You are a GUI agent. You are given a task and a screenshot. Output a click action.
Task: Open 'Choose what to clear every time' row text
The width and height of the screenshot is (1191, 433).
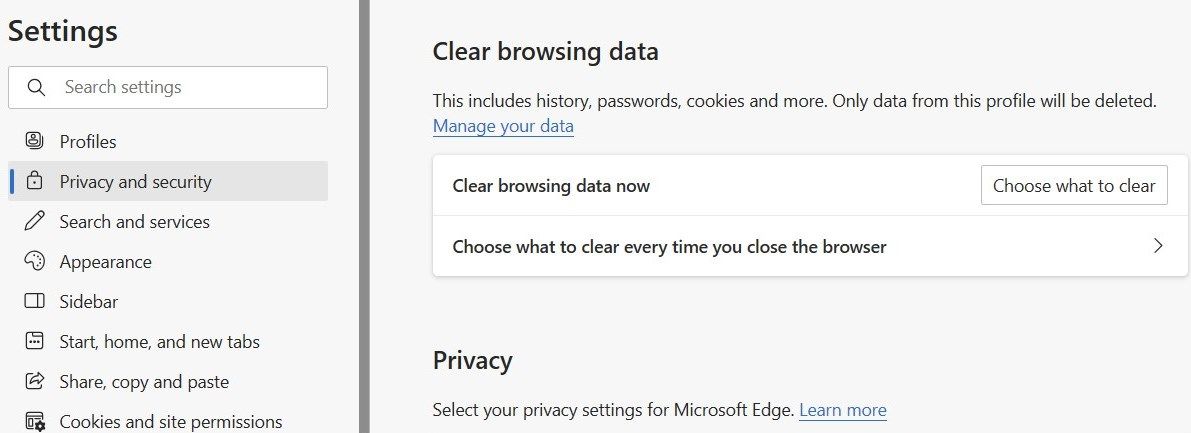point(669,246)
